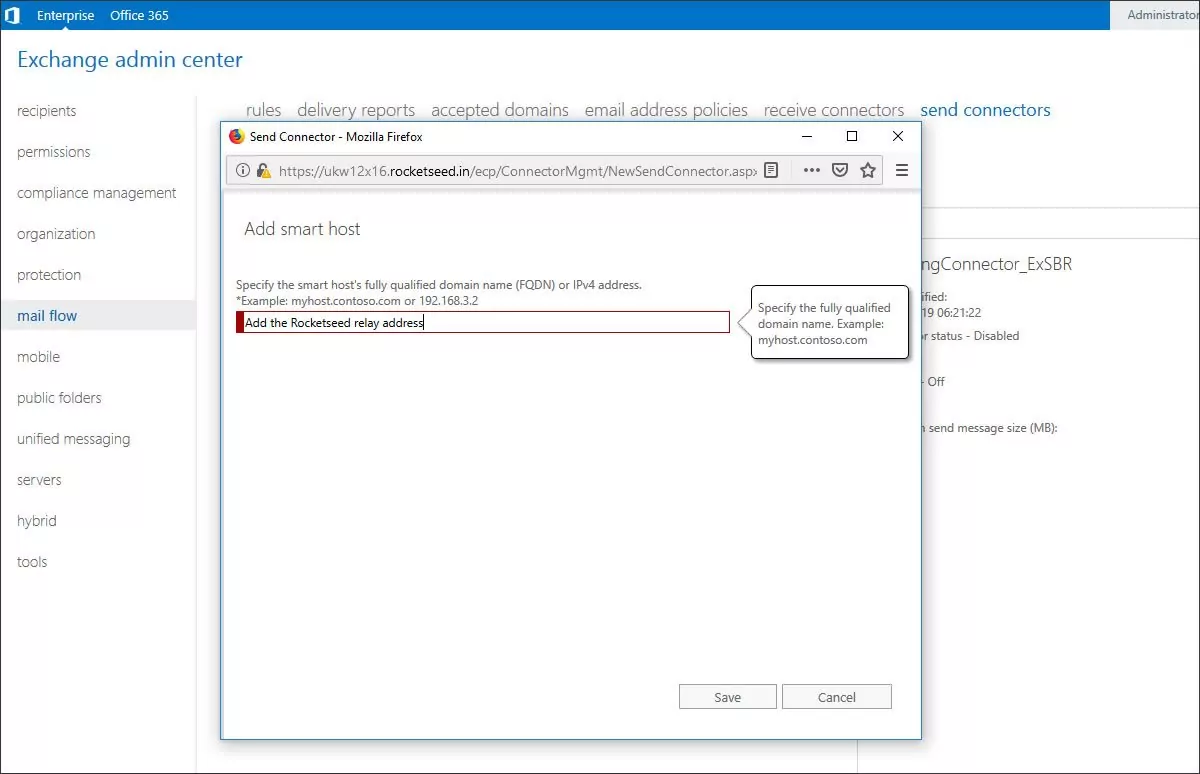Open the Firefox hamburger menu
Screen dimensions: 1200x774
(902, 171)
